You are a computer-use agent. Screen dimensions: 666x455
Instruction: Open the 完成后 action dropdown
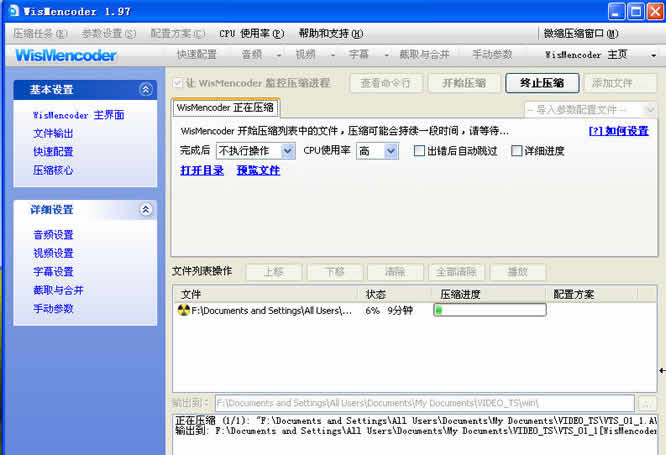coord(288,151)
